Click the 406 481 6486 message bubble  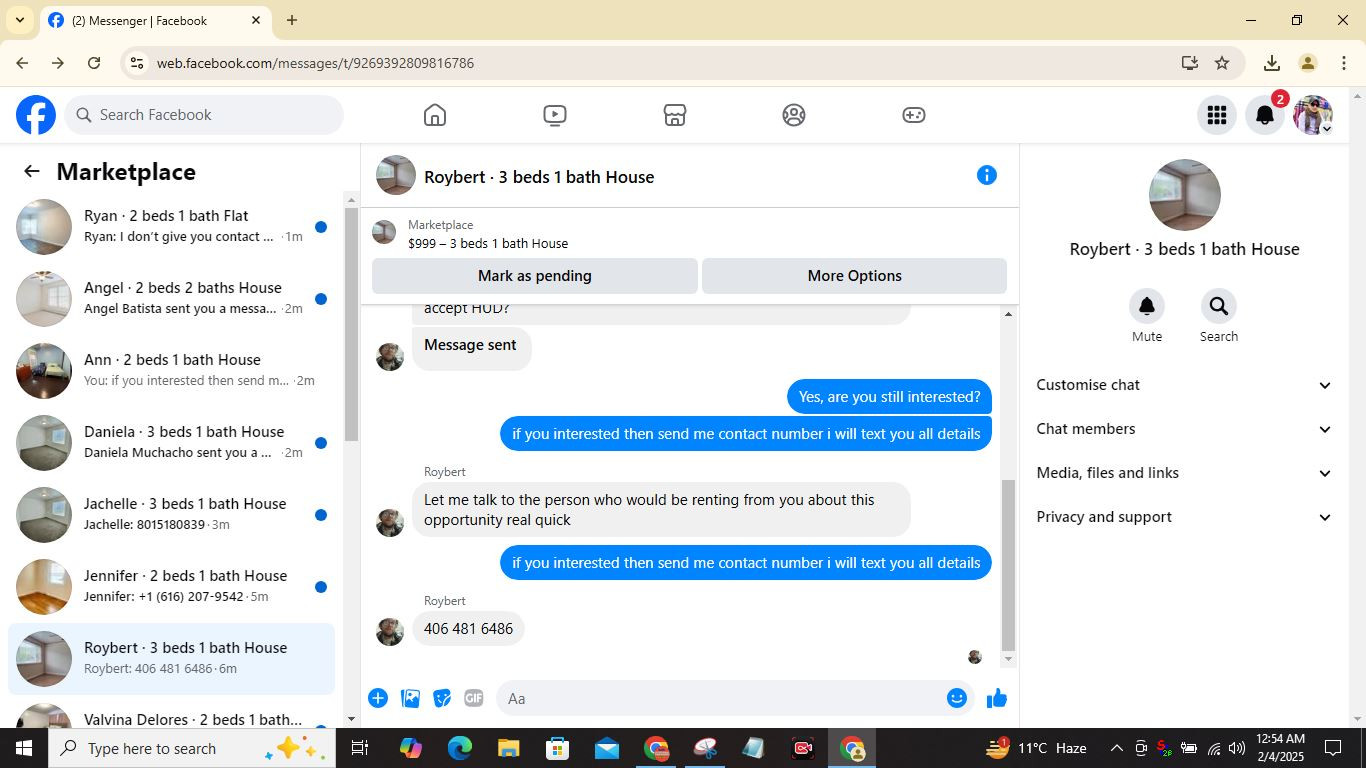tap(469, 629)
